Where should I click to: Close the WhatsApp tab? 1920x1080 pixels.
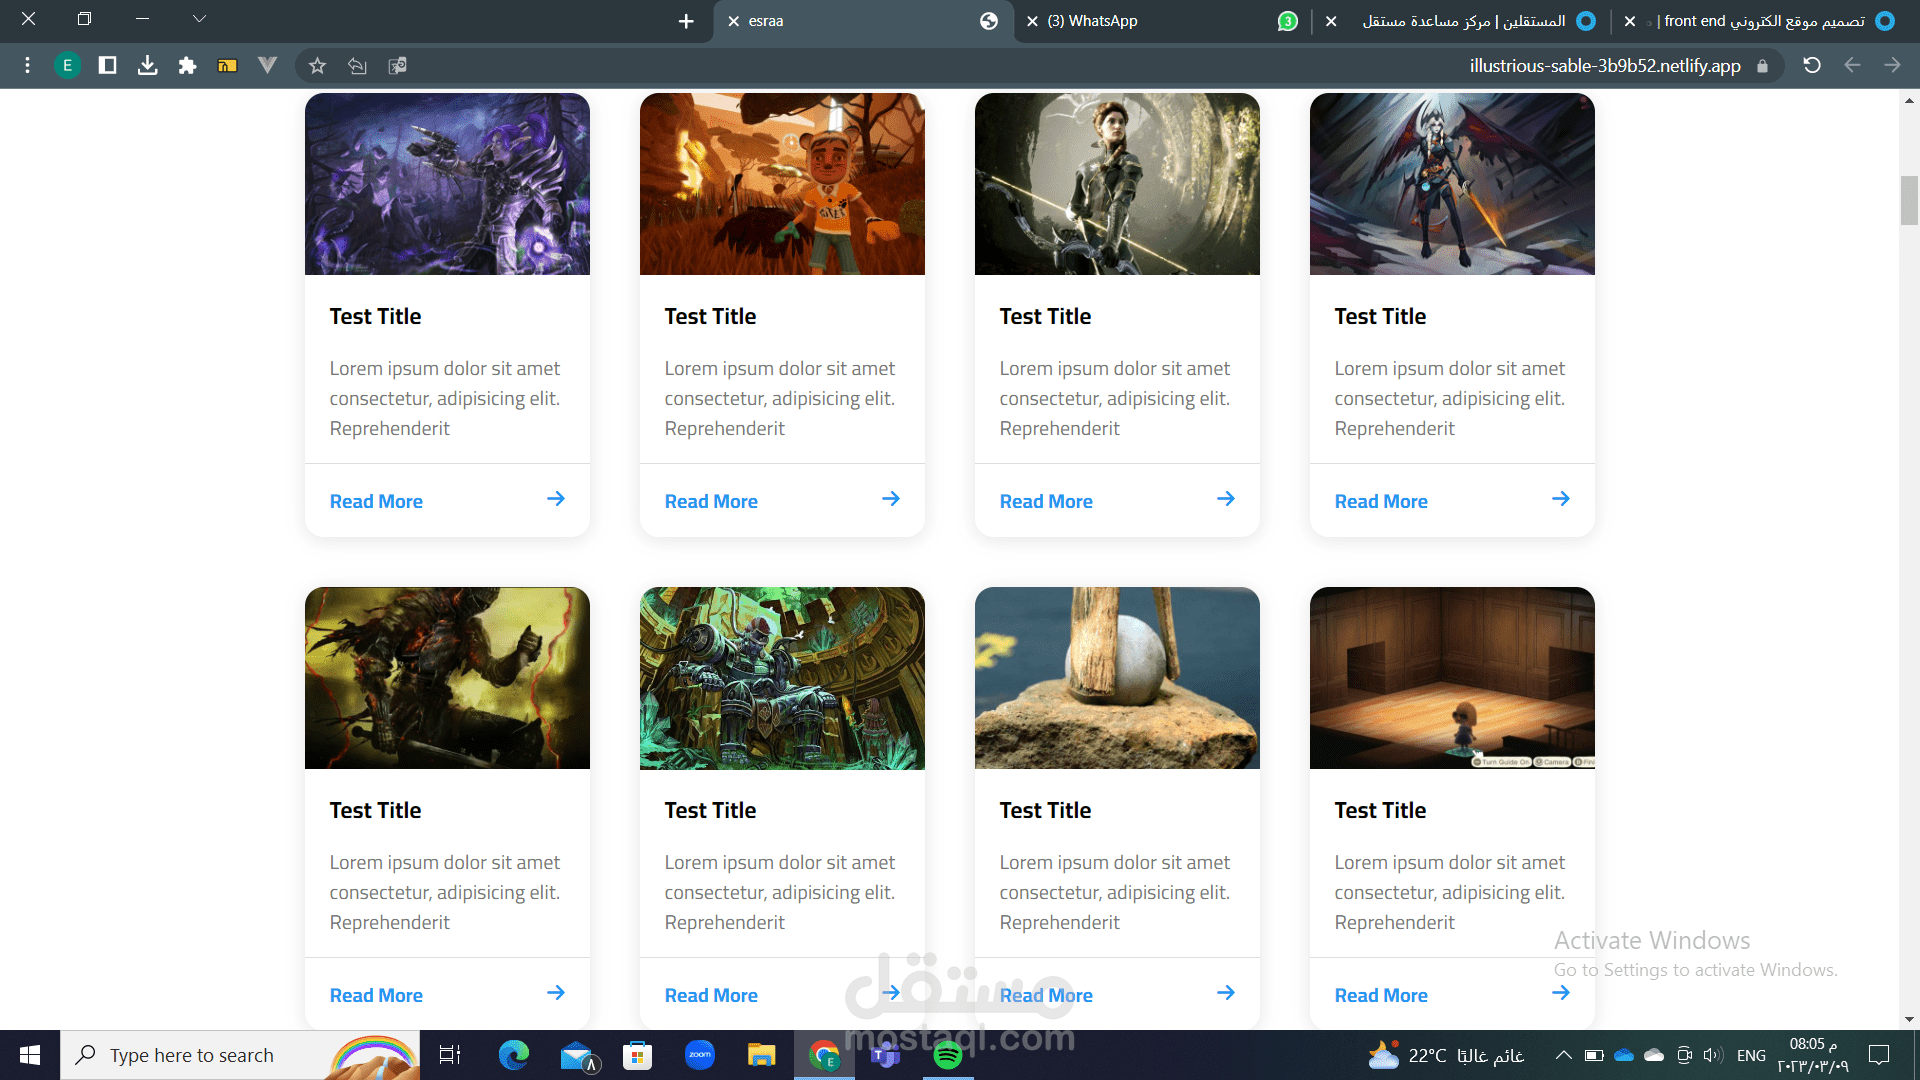[x=1032, y=21]
